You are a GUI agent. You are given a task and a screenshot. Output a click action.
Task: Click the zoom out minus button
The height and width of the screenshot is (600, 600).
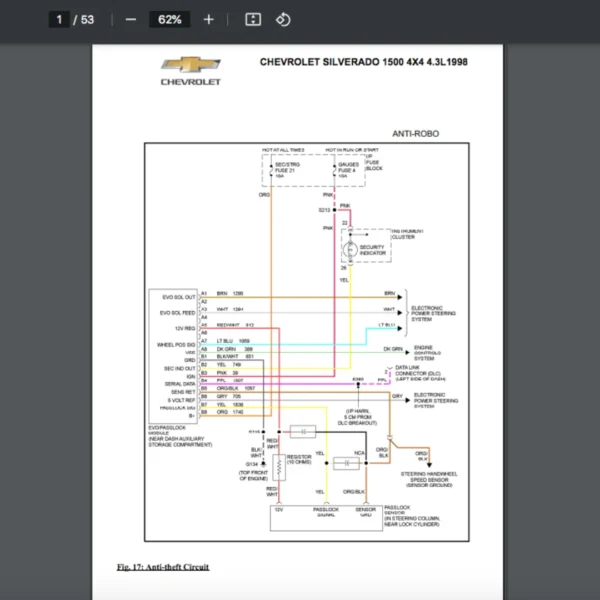pos(130,19)
